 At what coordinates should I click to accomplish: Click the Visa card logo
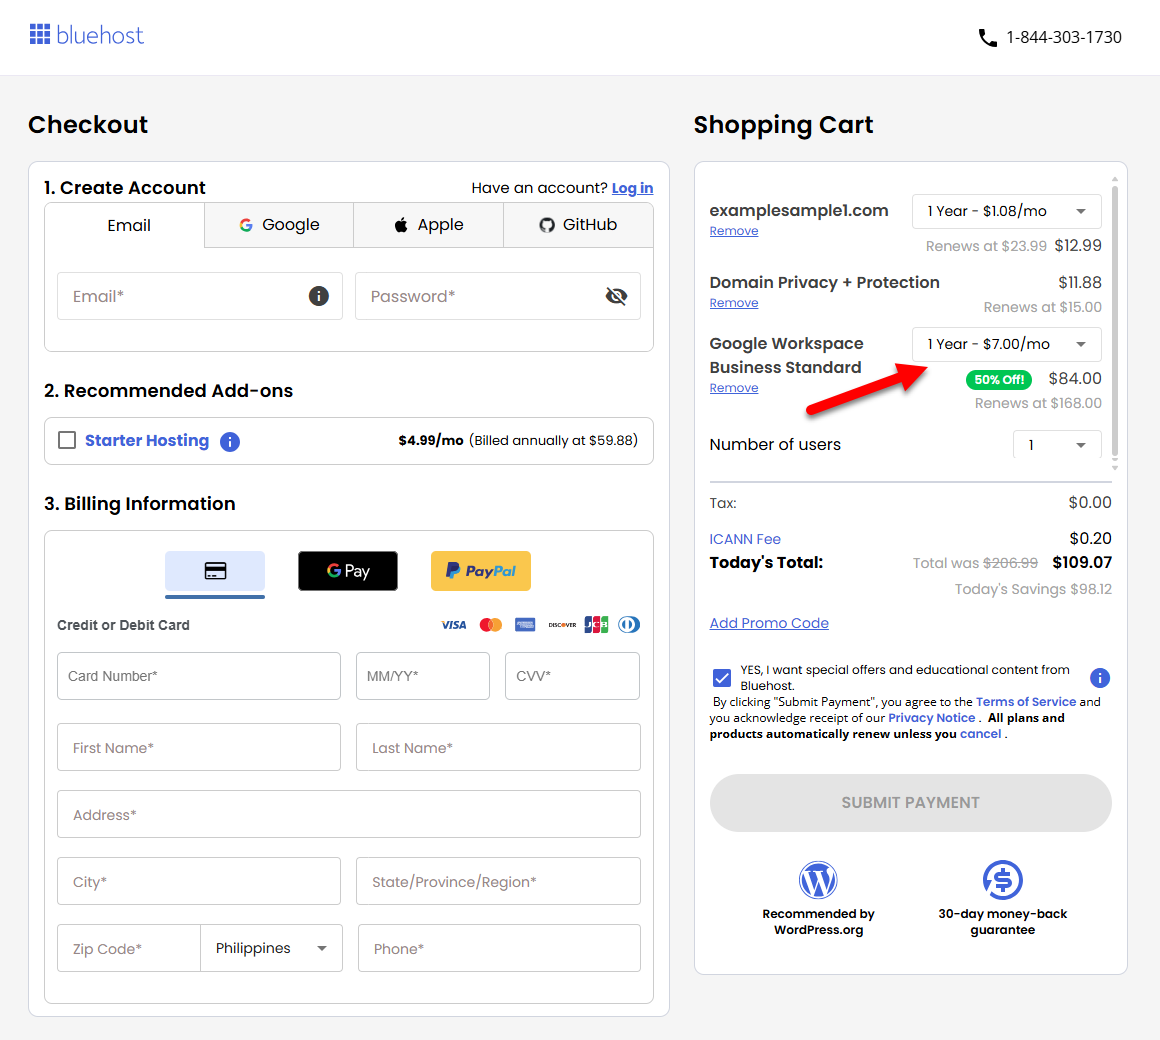tap(453, 625)
